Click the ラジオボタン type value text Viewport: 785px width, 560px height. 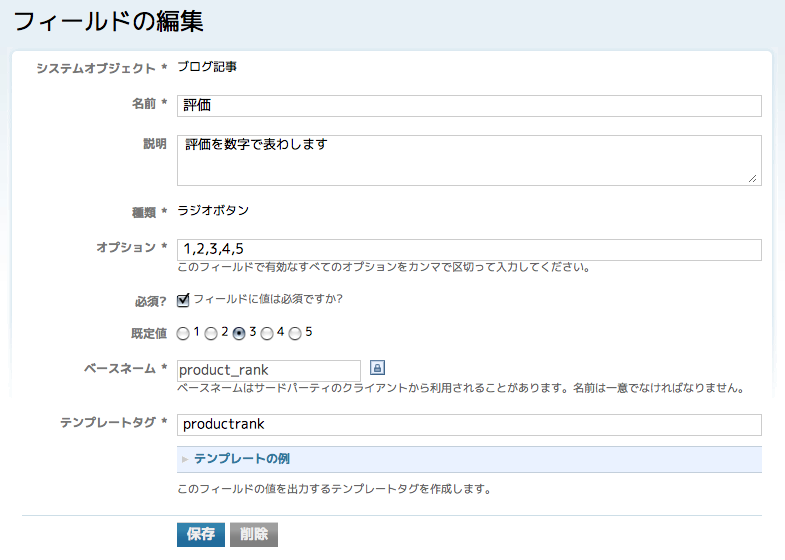(213, 210)
